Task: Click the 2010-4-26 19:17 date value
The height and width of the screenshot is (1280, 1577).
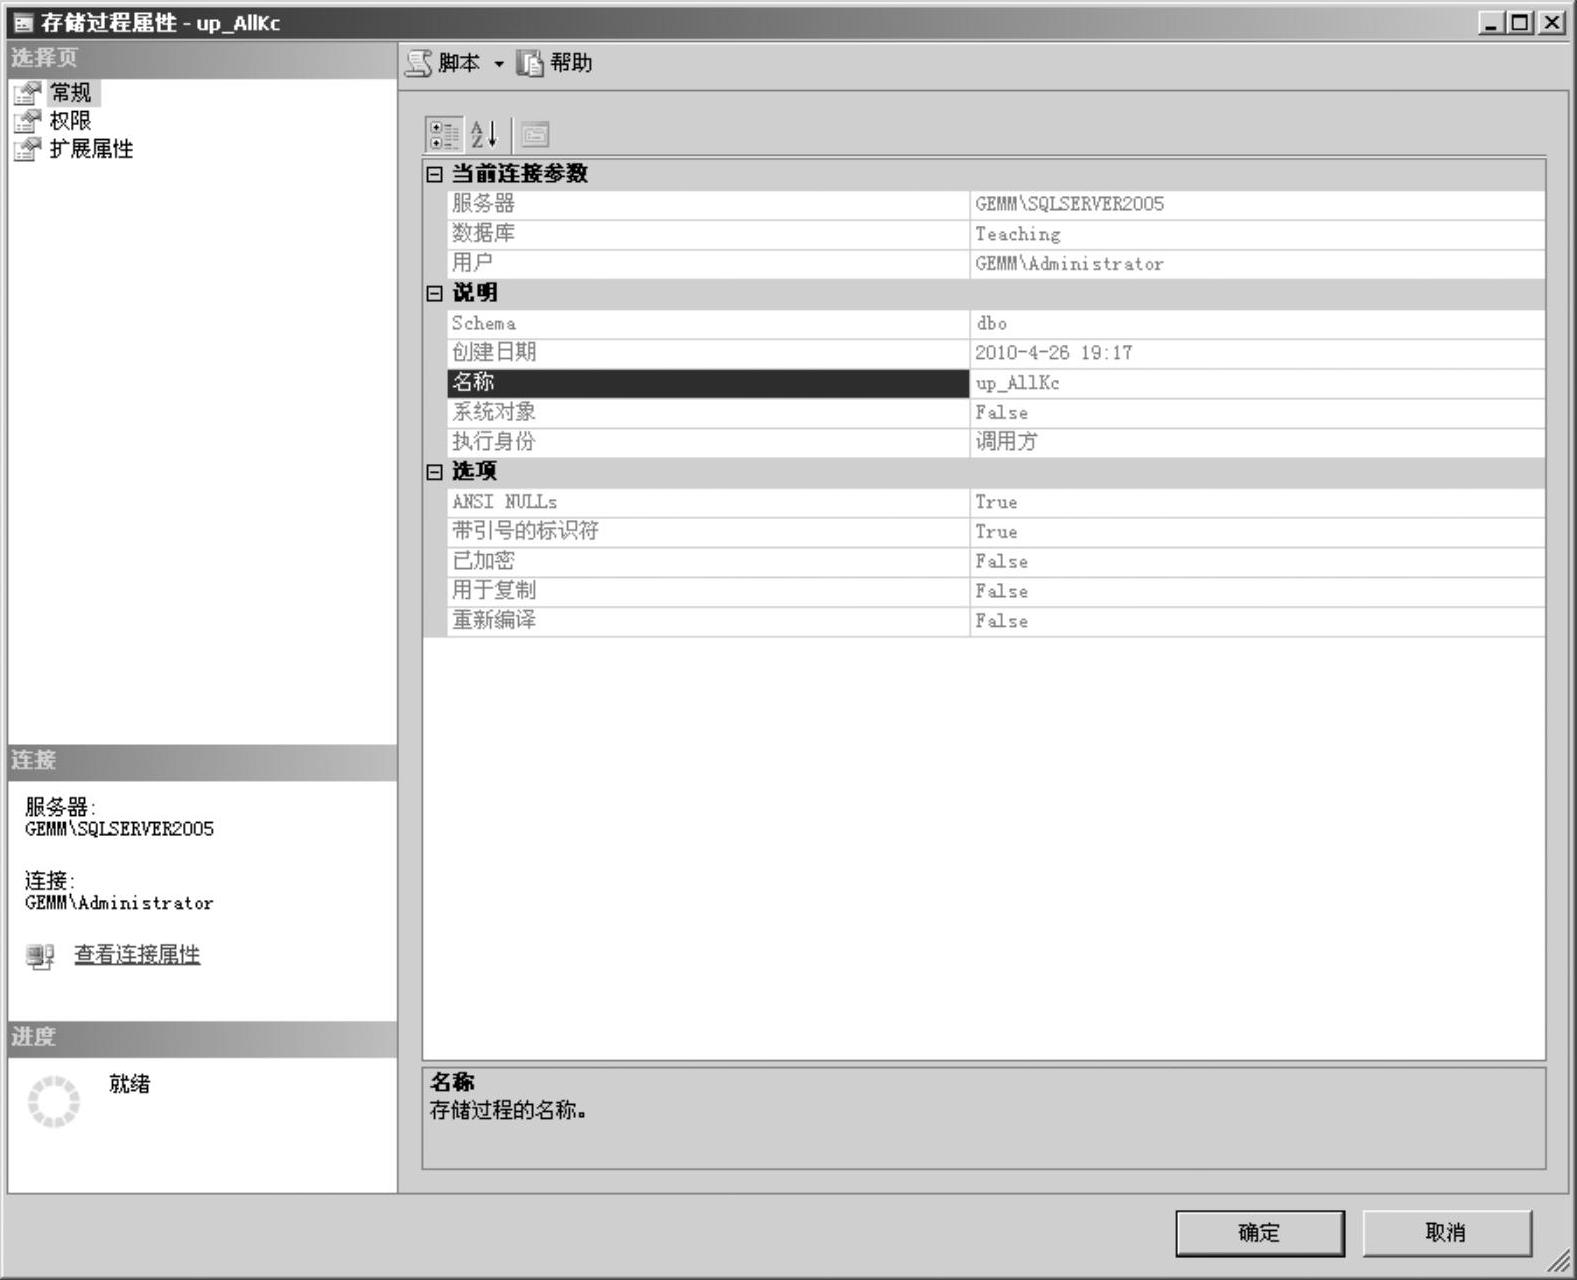Action: coord(1054,353)
